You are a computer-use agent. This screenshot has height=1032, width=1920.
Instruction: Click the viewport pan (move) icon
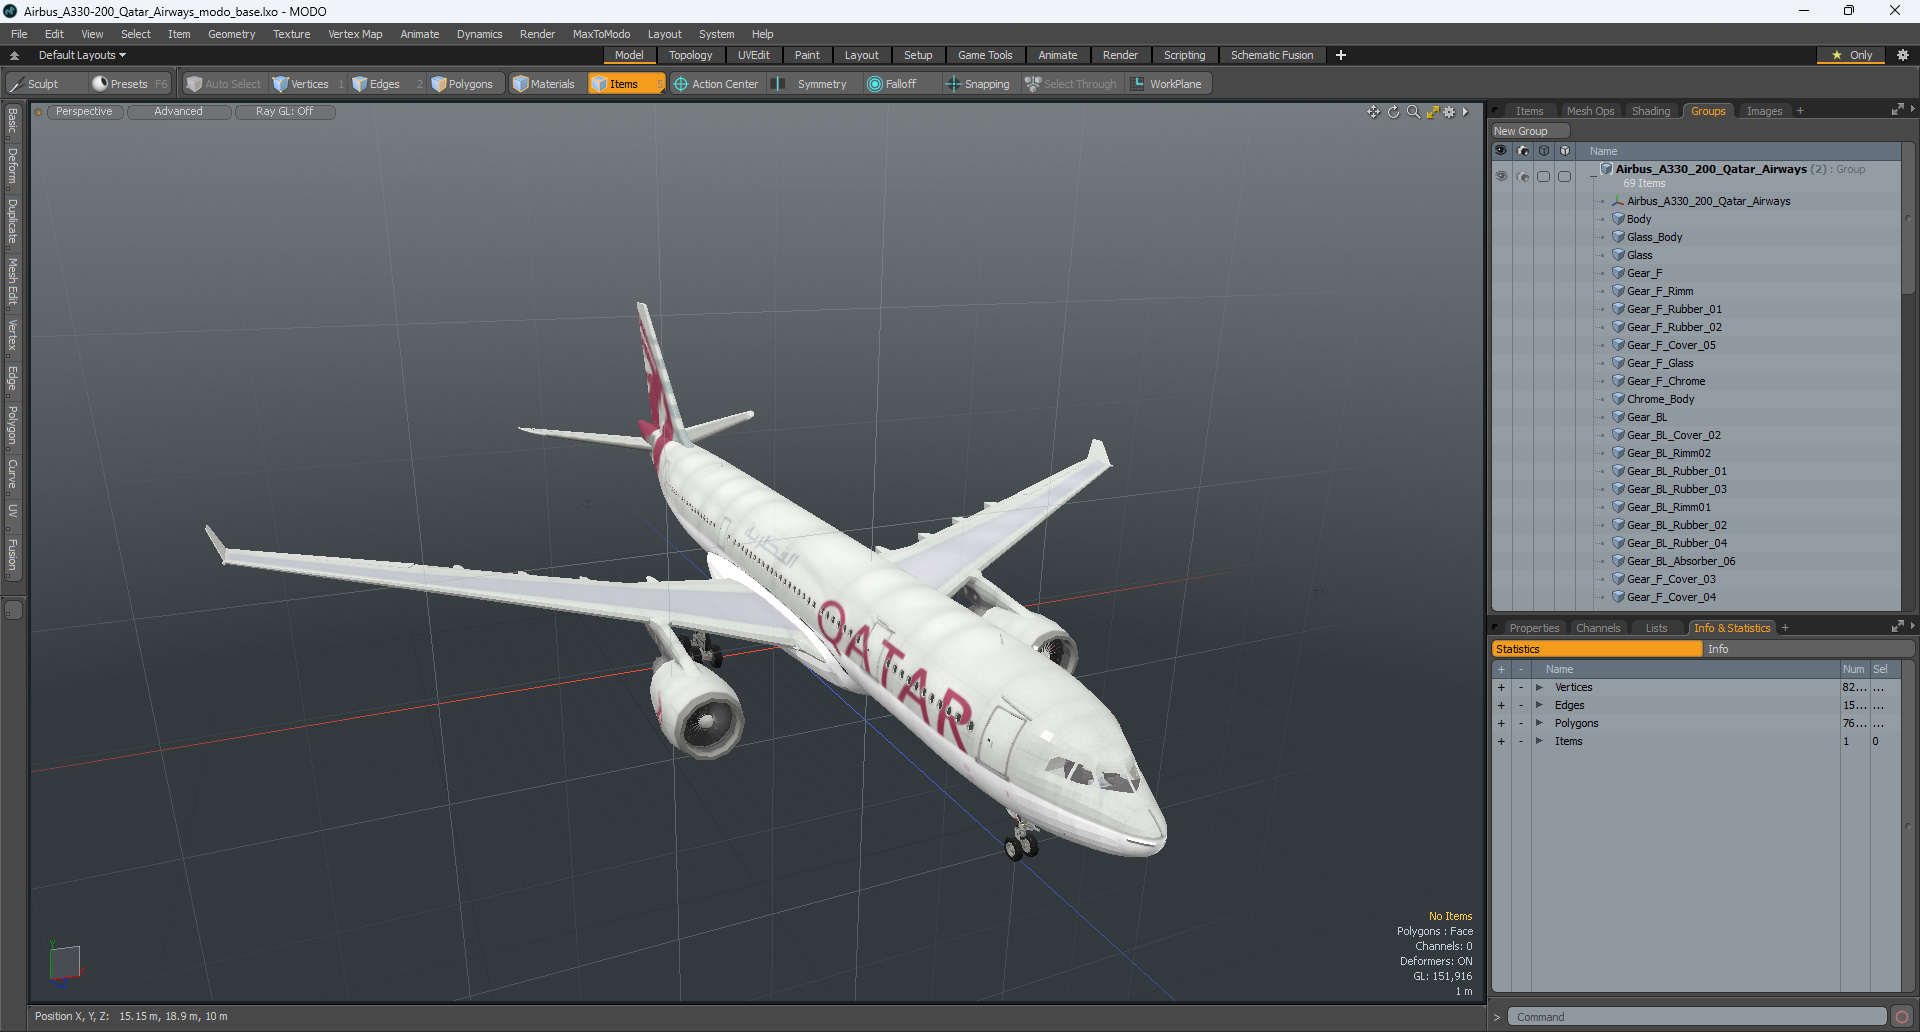1373,112
